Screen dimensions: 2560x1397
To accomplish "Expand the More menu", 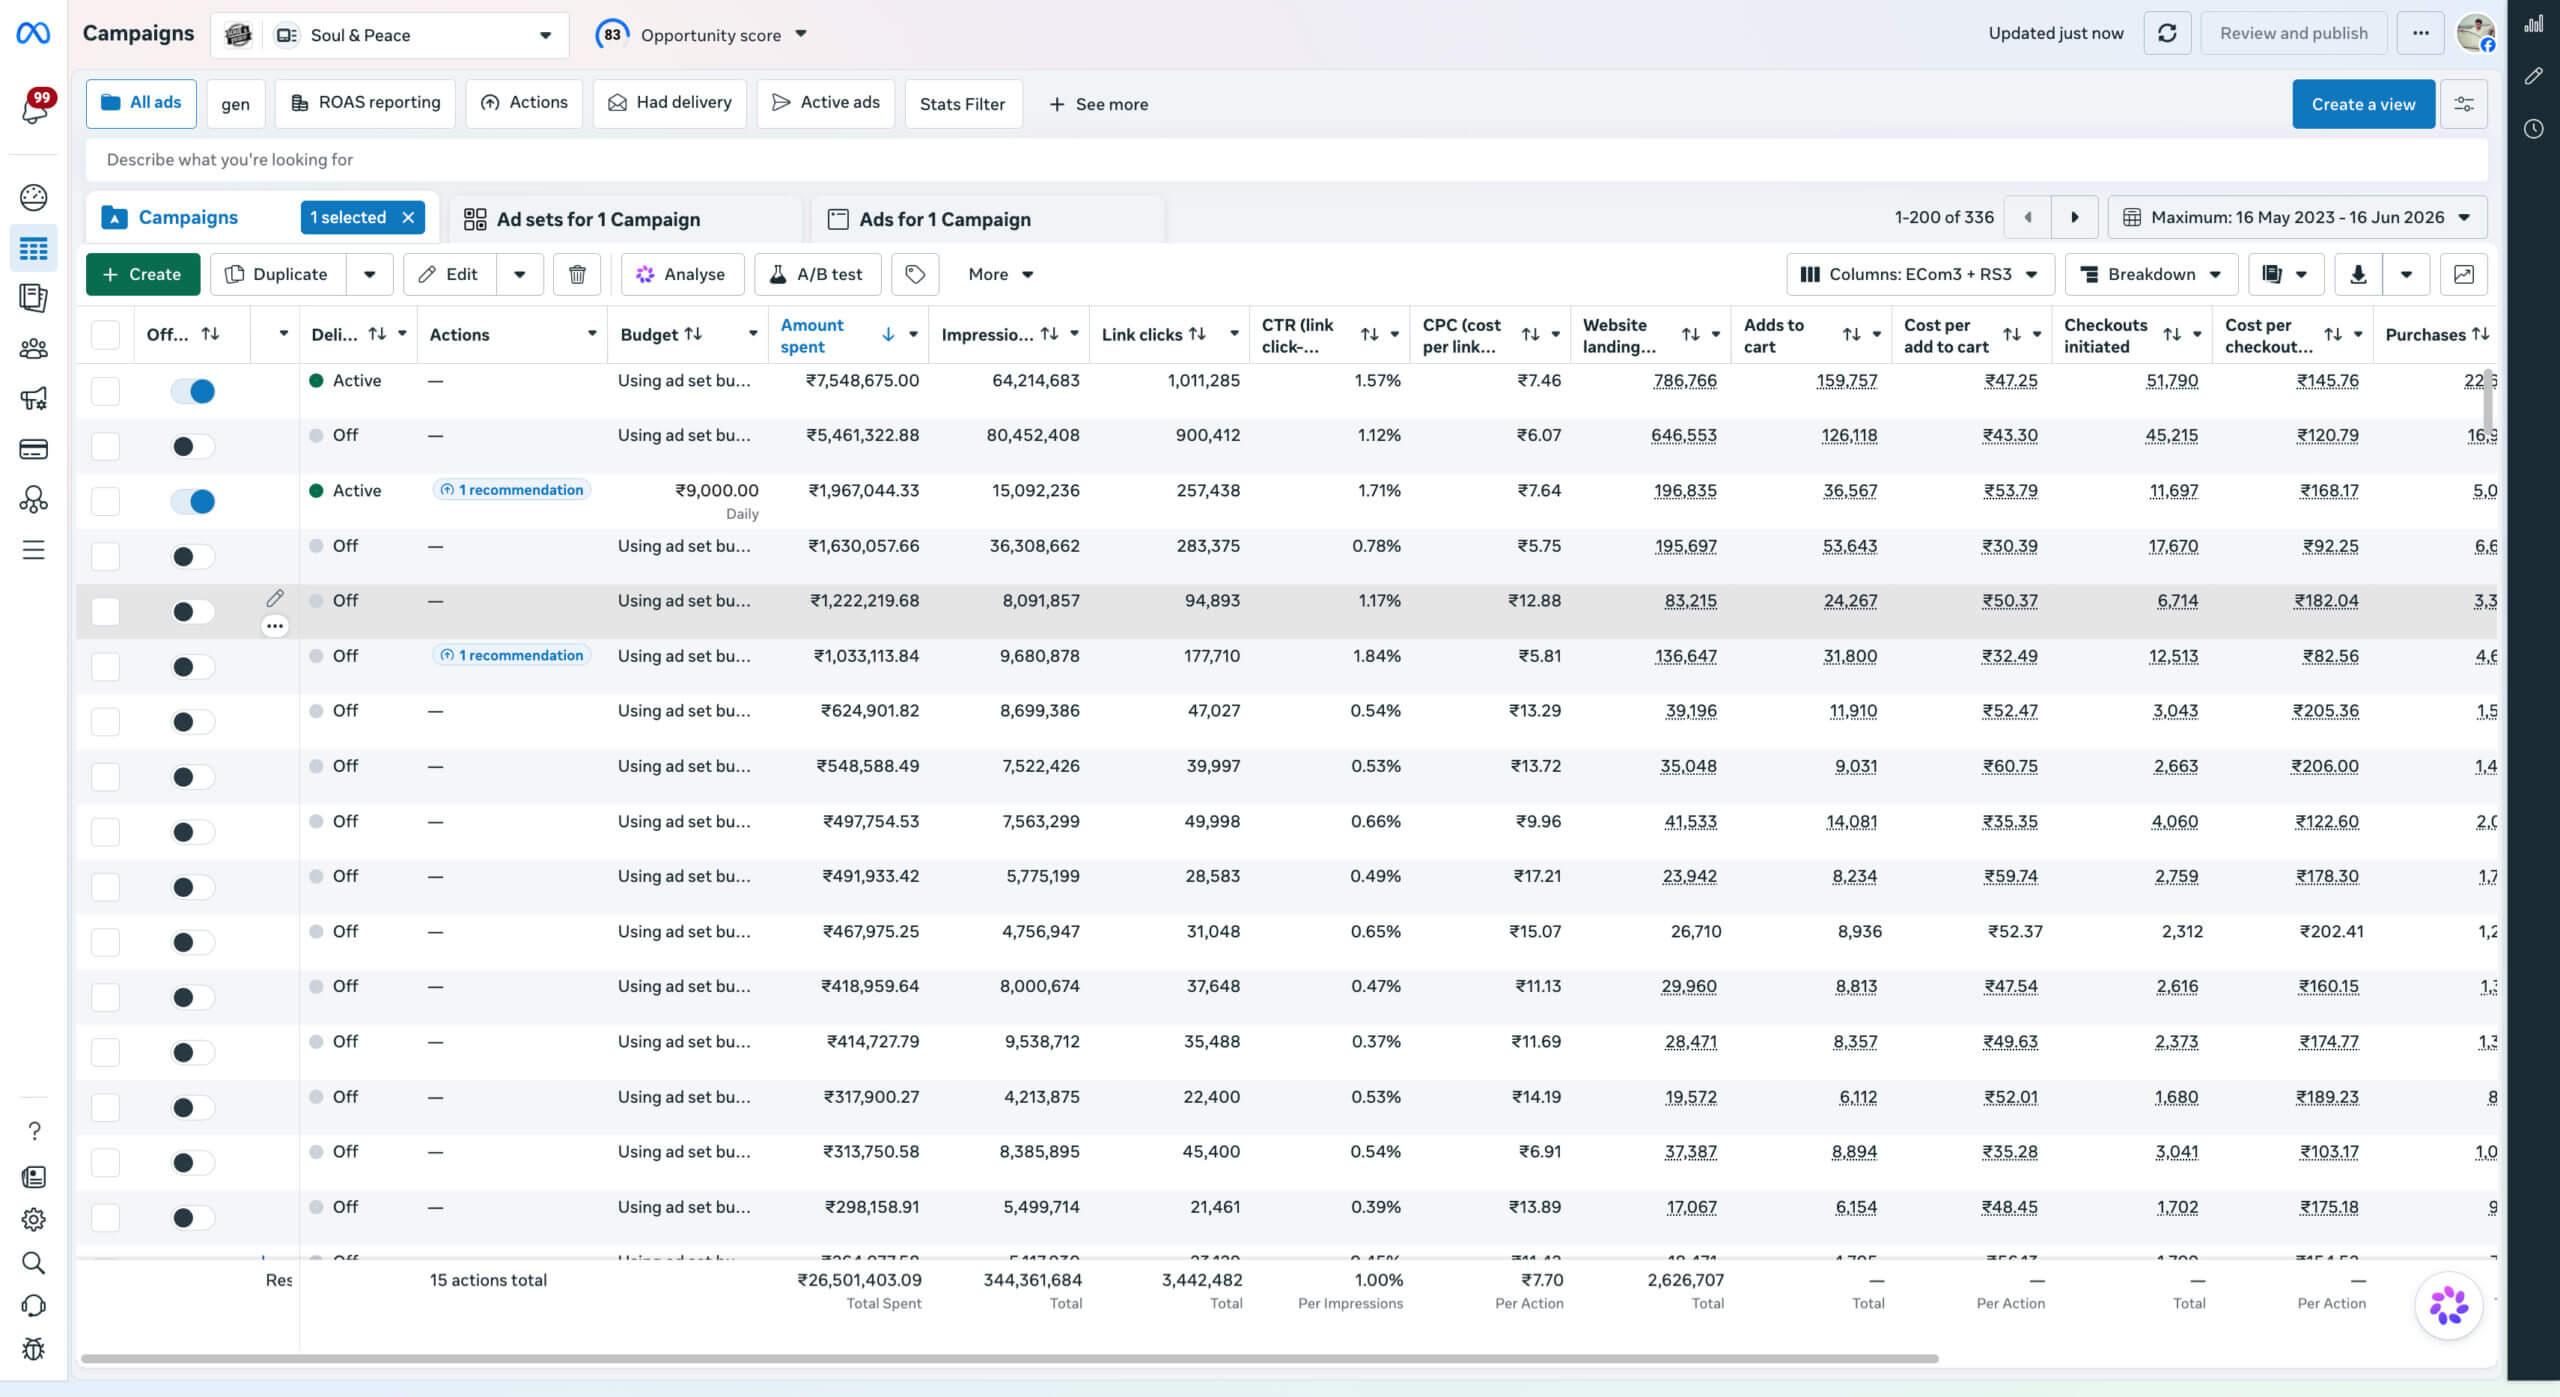I will pos(1000,274).
